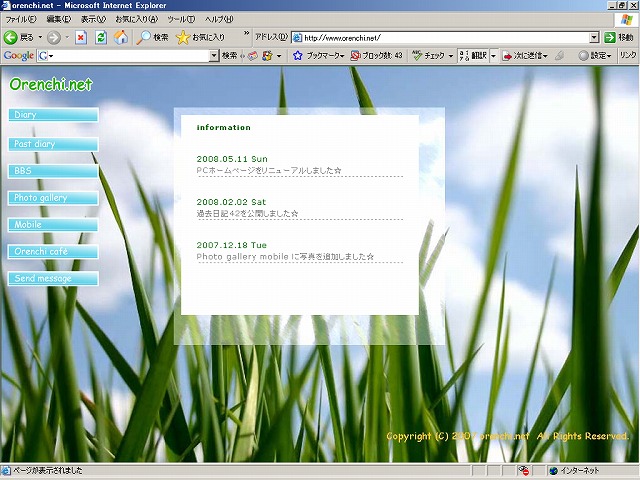Open the File menu
Screen dimensions: 640x480
coord(20,19)
